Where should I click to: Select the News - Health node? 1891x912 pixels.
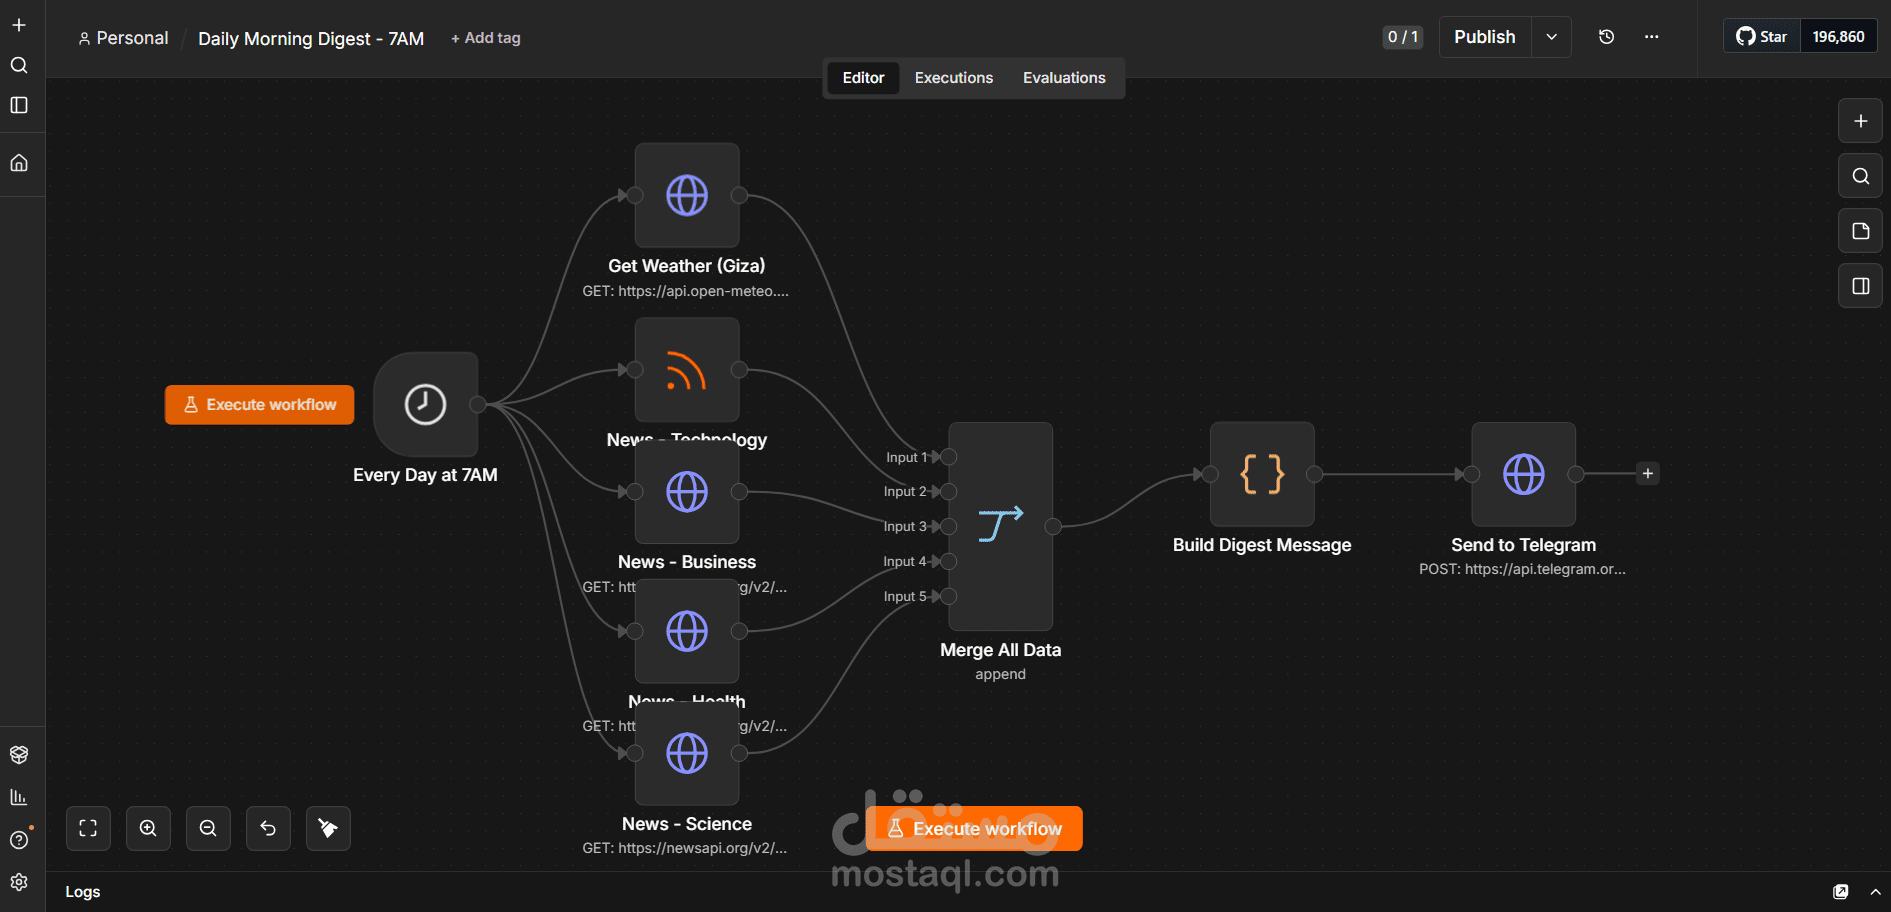click(x=687, y=631)
